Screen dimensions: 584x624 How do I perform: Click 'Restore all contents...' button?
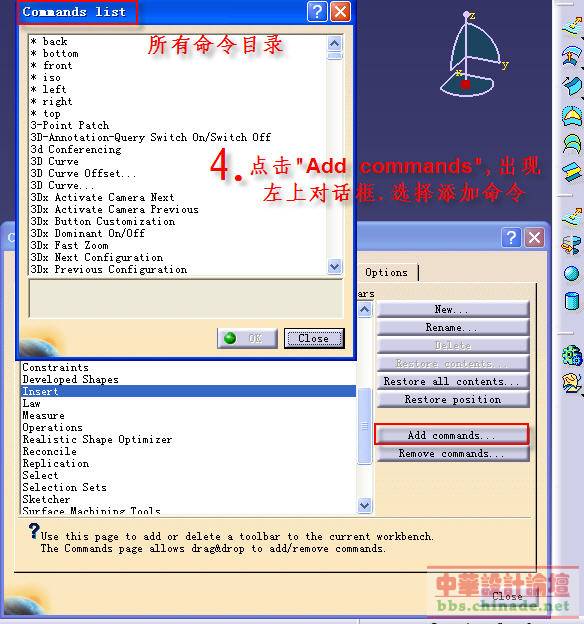tap(452, 381)
